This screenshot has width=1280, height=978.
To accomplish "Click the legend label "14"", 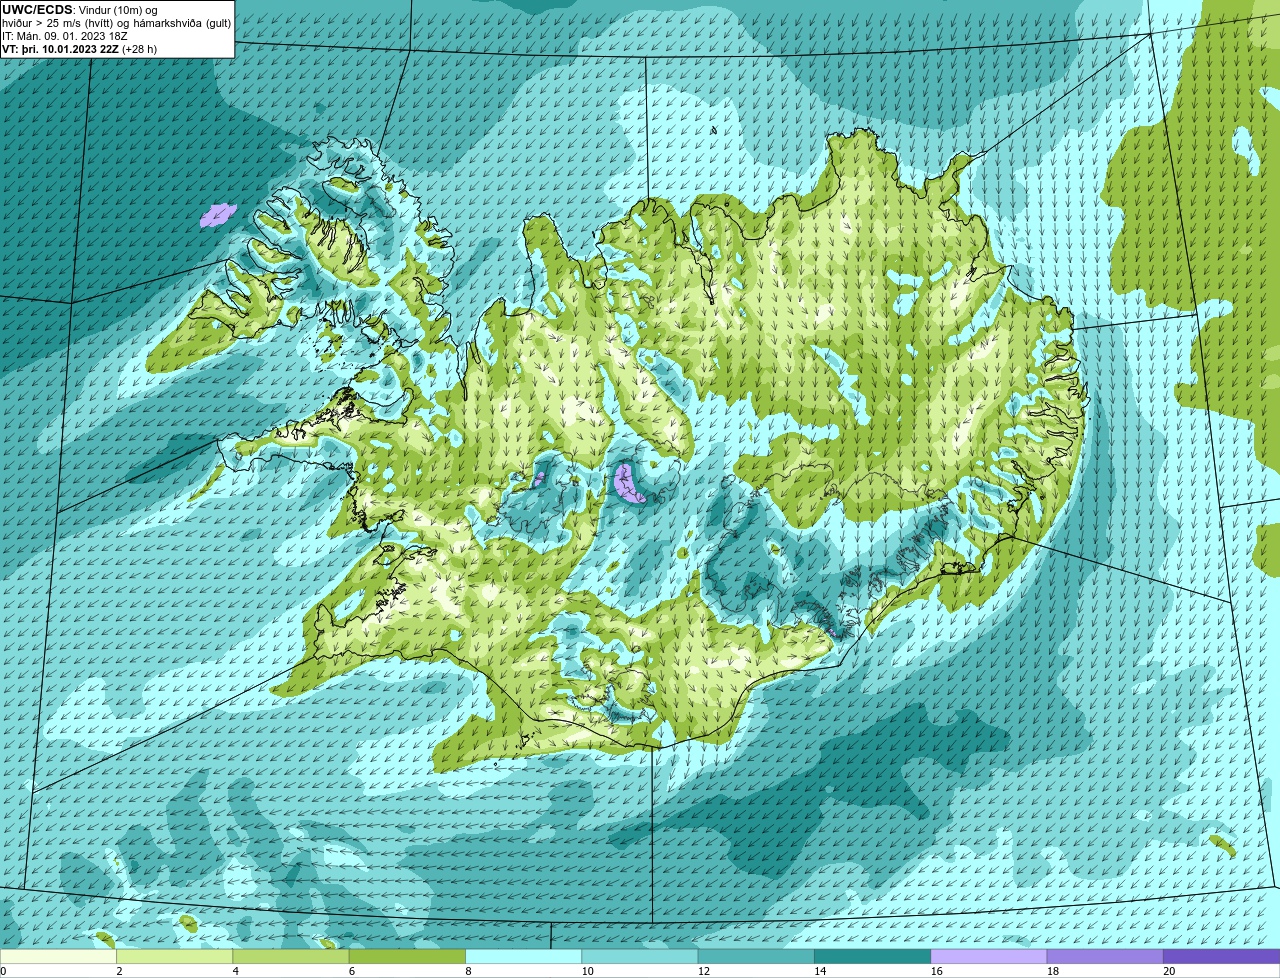I will point(819,971).
